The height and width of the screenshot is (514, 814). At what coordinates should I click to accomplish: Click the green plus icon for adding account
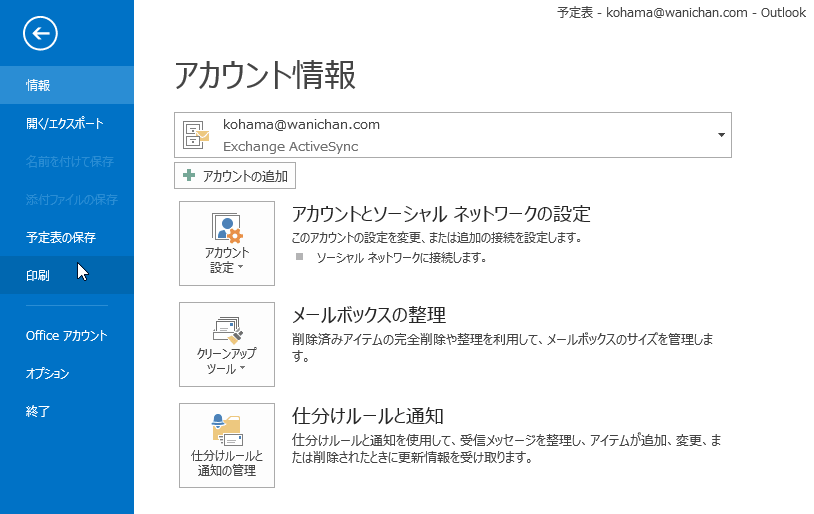[x=189, y=175]
